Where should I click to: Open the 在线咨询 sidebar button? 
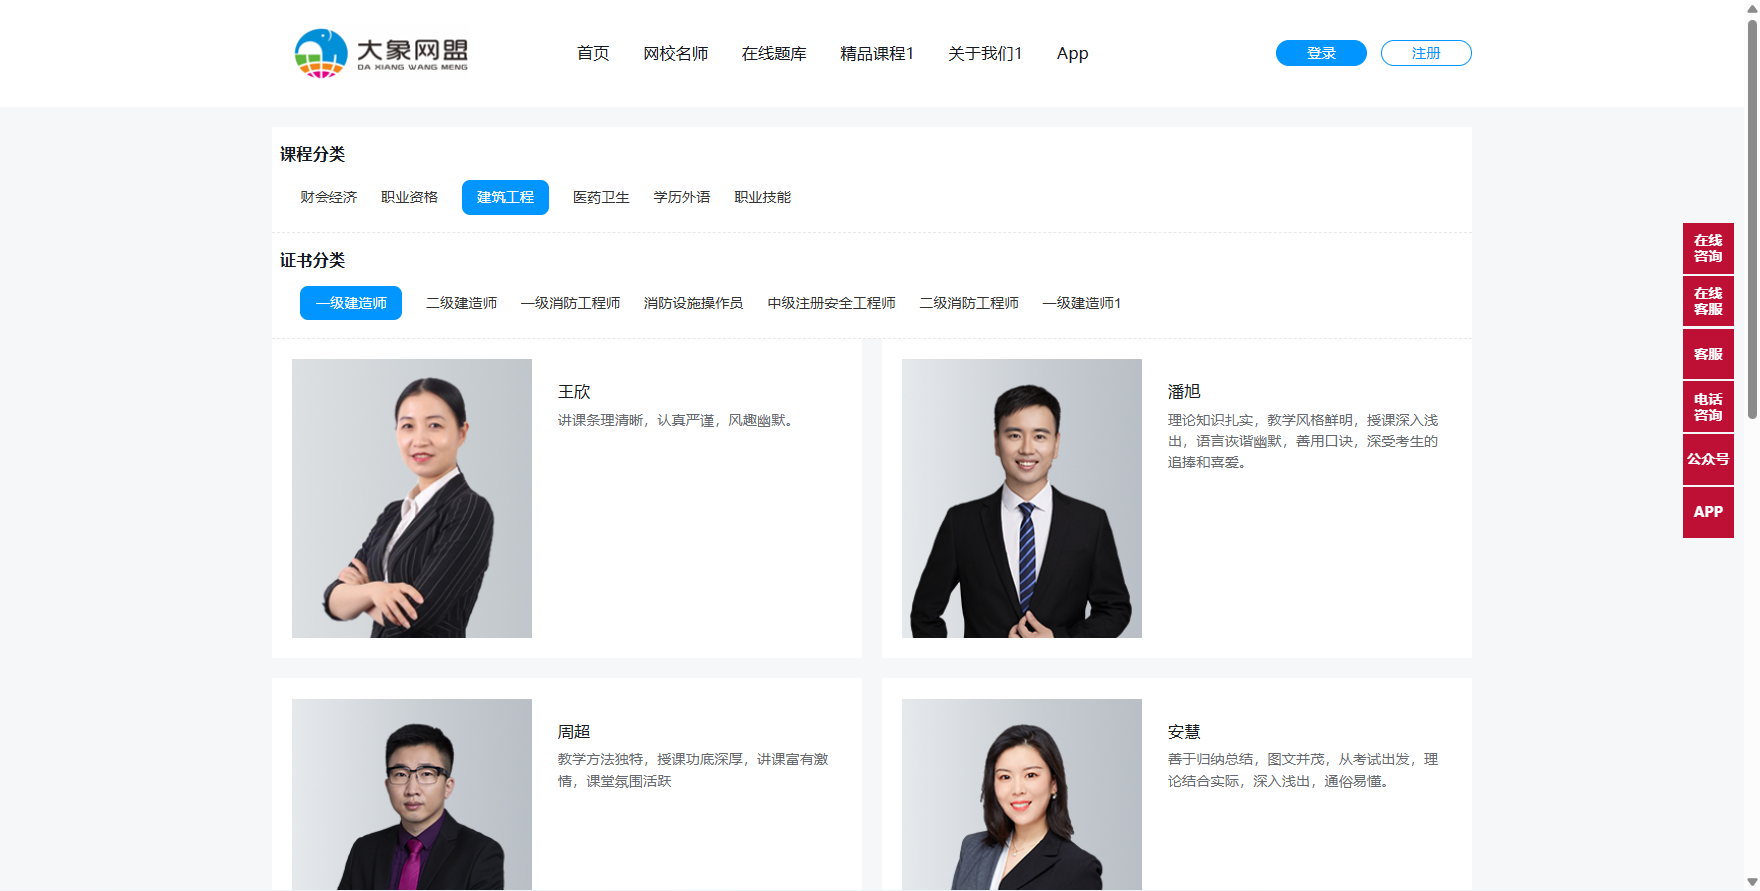(x=1707, y=248)
